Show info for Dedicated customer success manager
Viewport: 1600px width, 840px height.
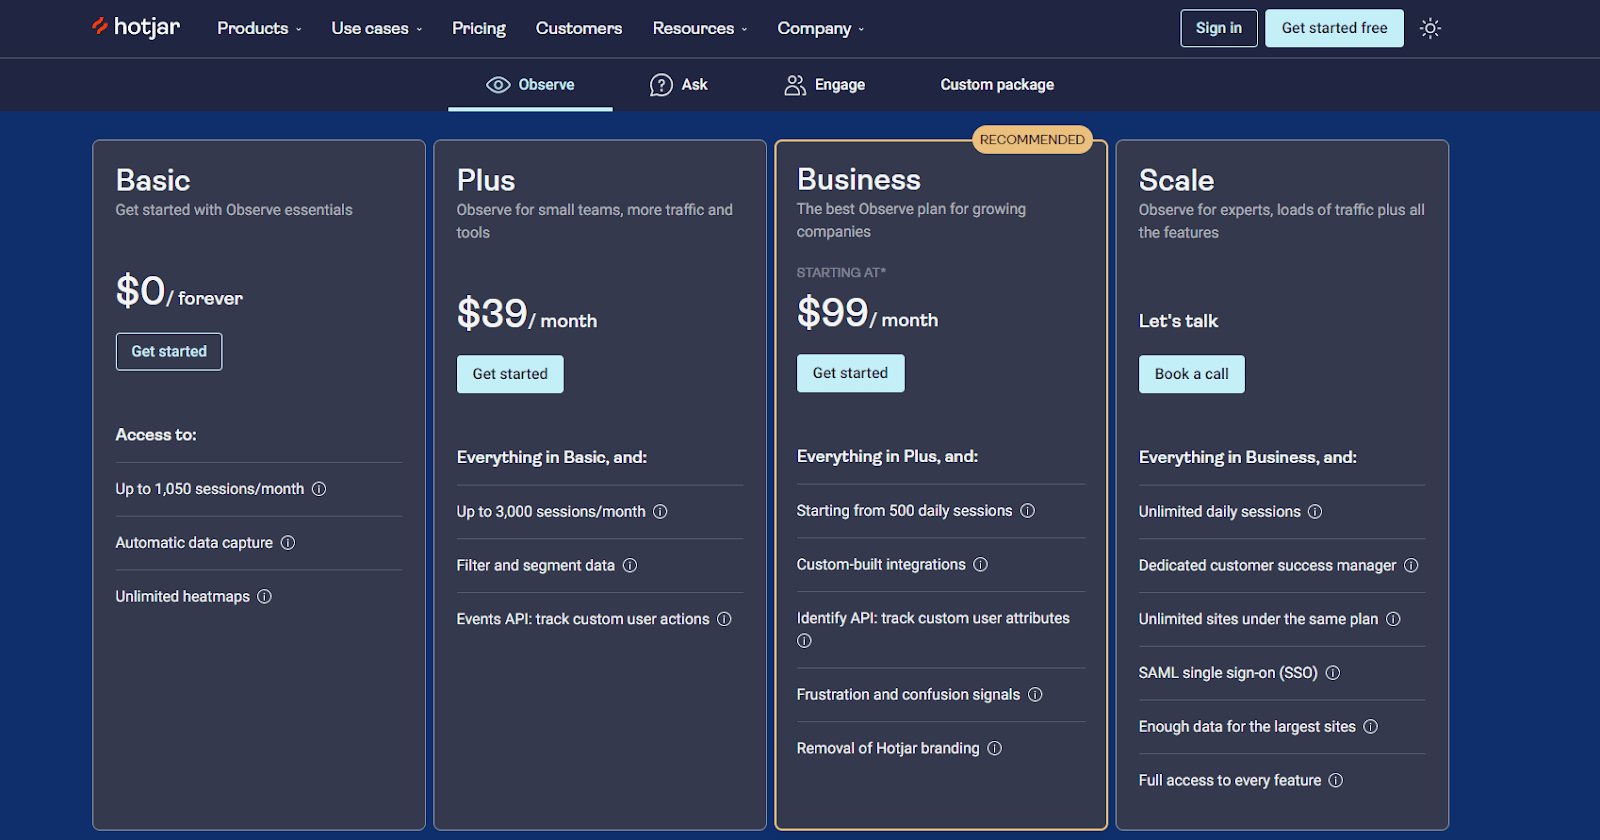coord(1411,566)
